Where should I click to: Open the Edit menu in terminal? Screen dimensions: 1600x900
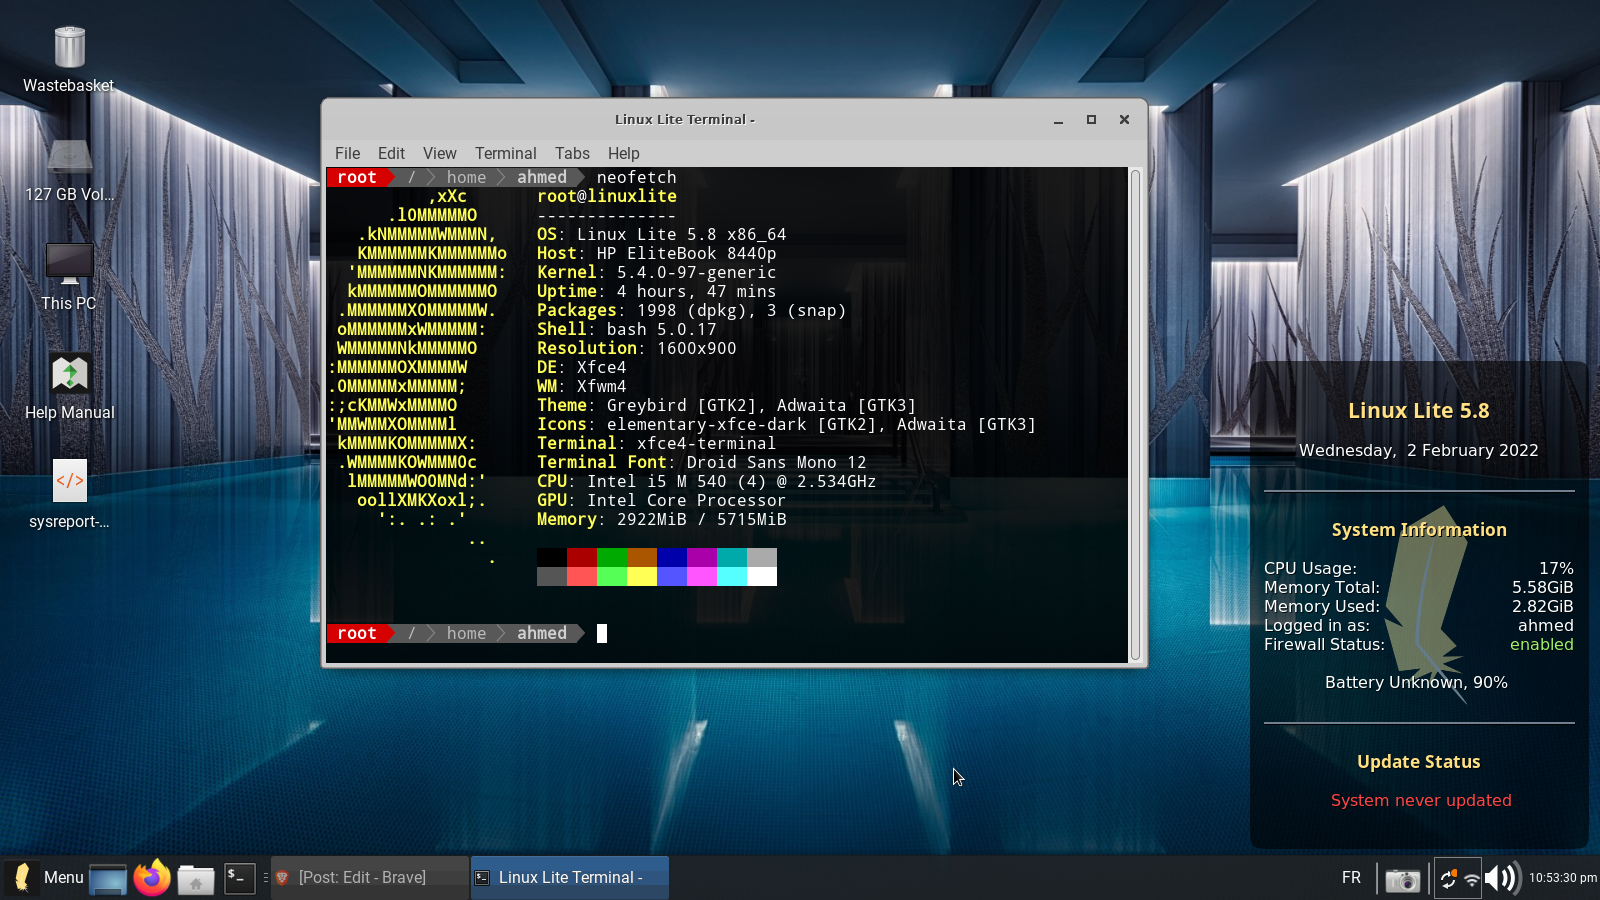(x=391, y=153)
